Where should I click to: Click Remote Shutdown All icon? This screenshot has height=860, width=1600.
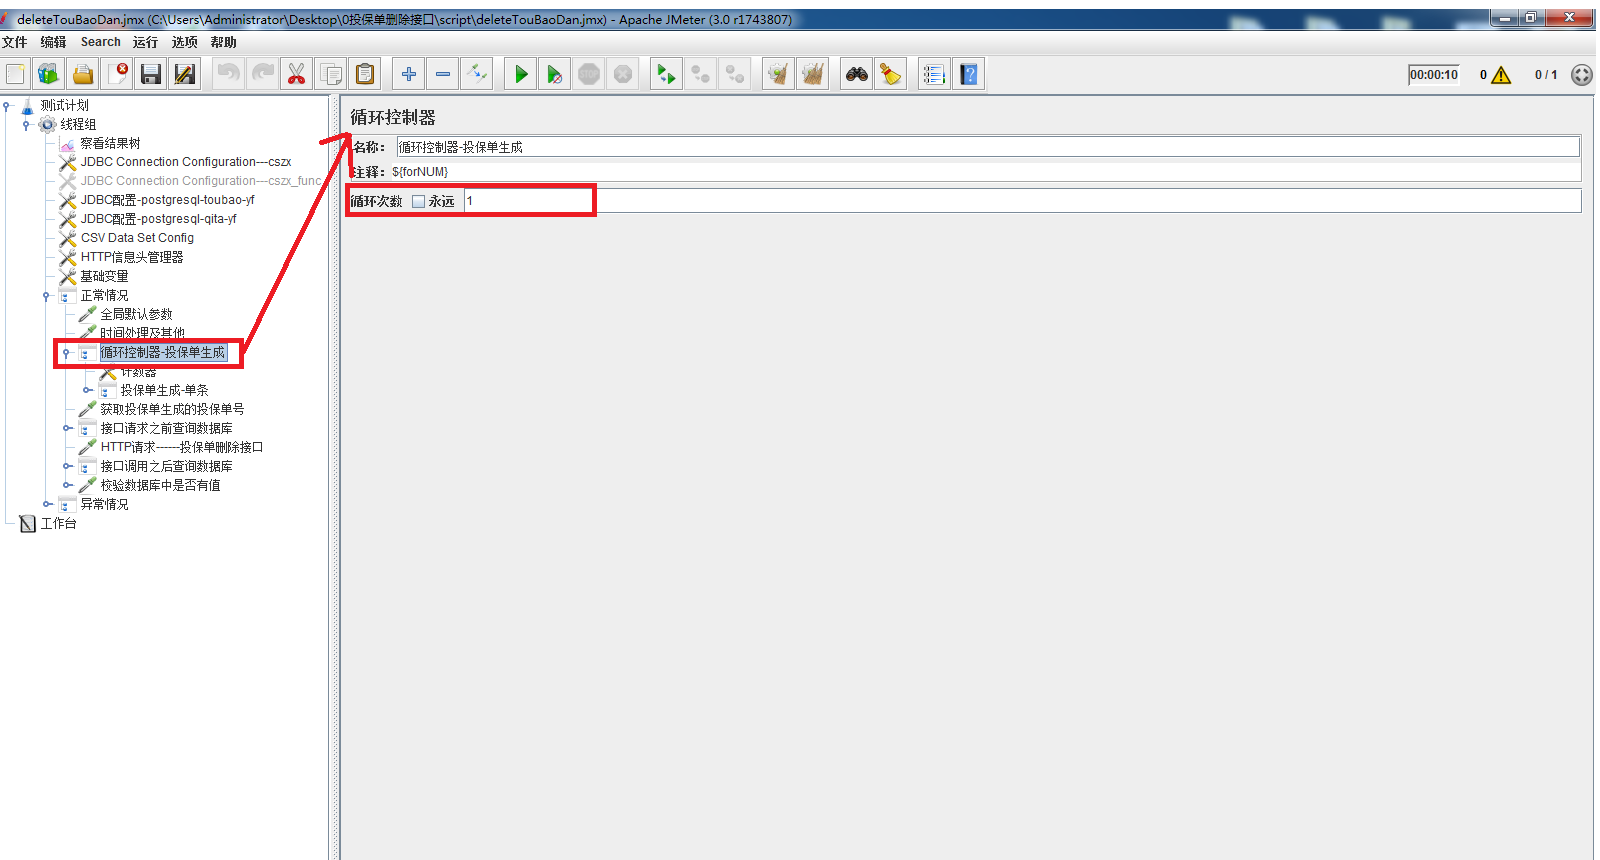tap(734, 74)
